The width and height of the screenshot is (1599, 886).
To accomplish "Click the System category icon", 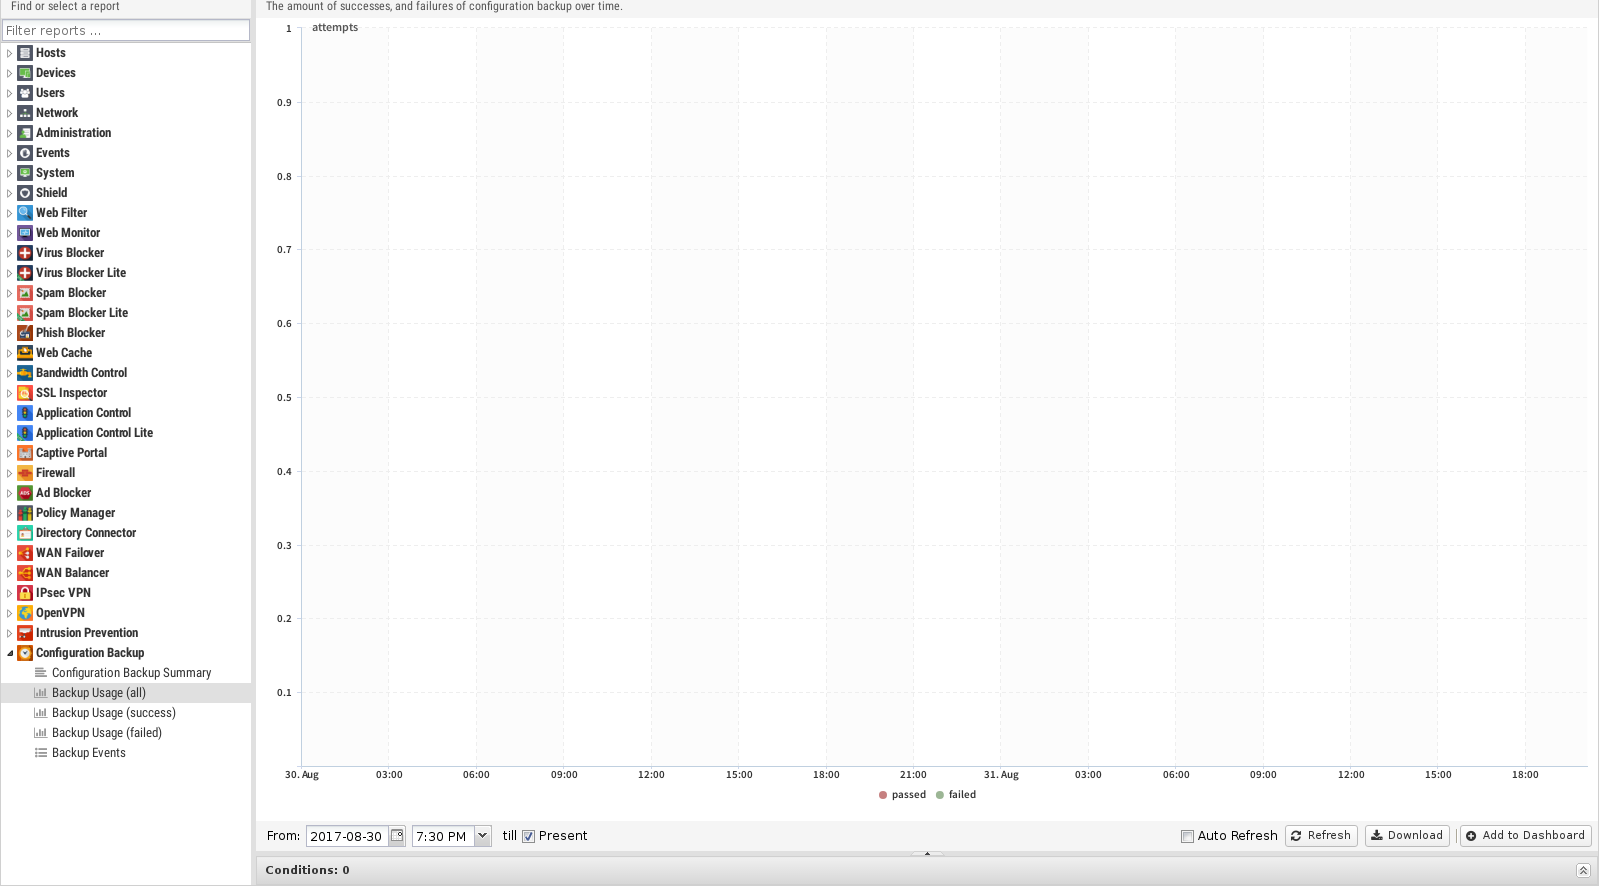I will (25, 173).
